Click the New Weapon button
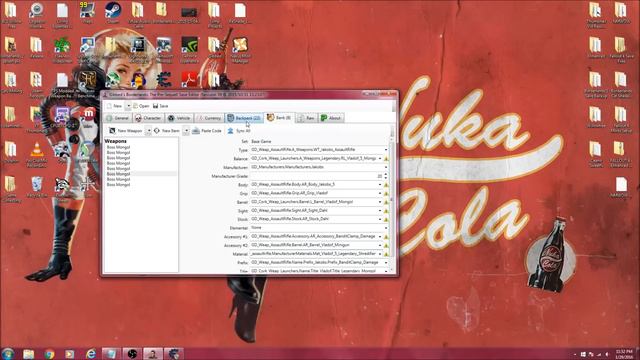This screenshot has width=640, height=360. click(126, 131)
